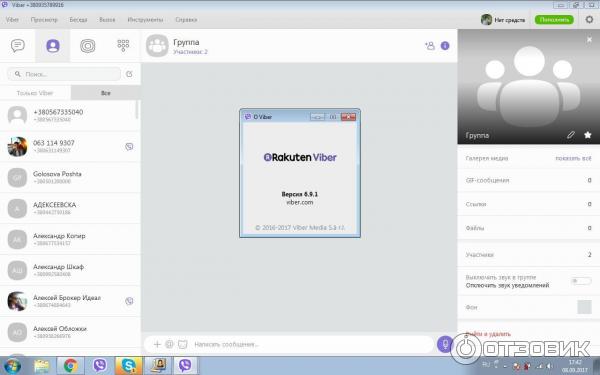The height and width of the screenshot is (375, 600).
Task: Click Viber badge next to 063 114 9307
Action: (129, 146)
